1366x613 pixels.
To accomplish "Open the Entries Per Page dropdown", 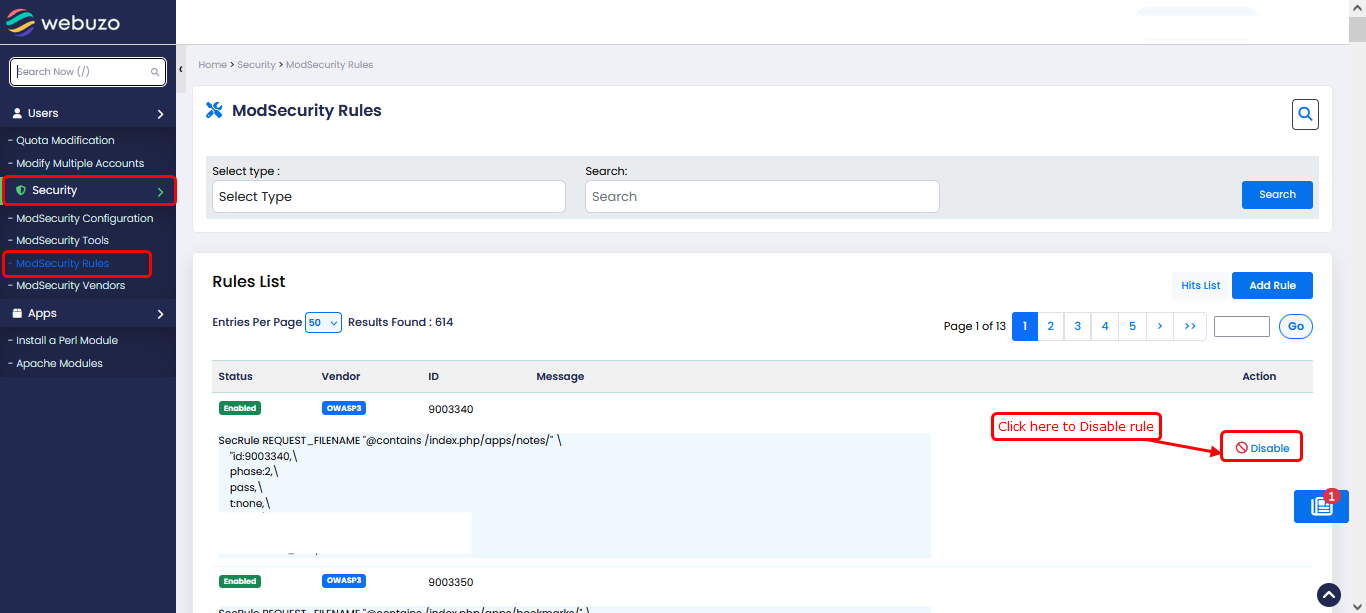I will (x=323, y=323).
